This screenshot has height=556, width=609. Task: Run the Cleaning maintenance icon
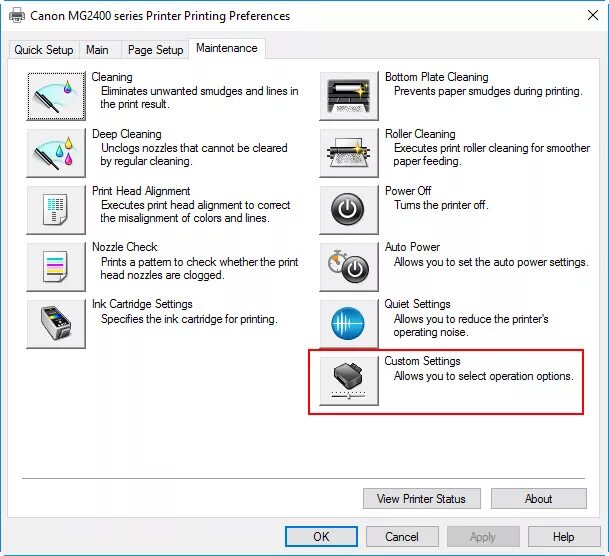pyautogui.click(x=56, y=96)
